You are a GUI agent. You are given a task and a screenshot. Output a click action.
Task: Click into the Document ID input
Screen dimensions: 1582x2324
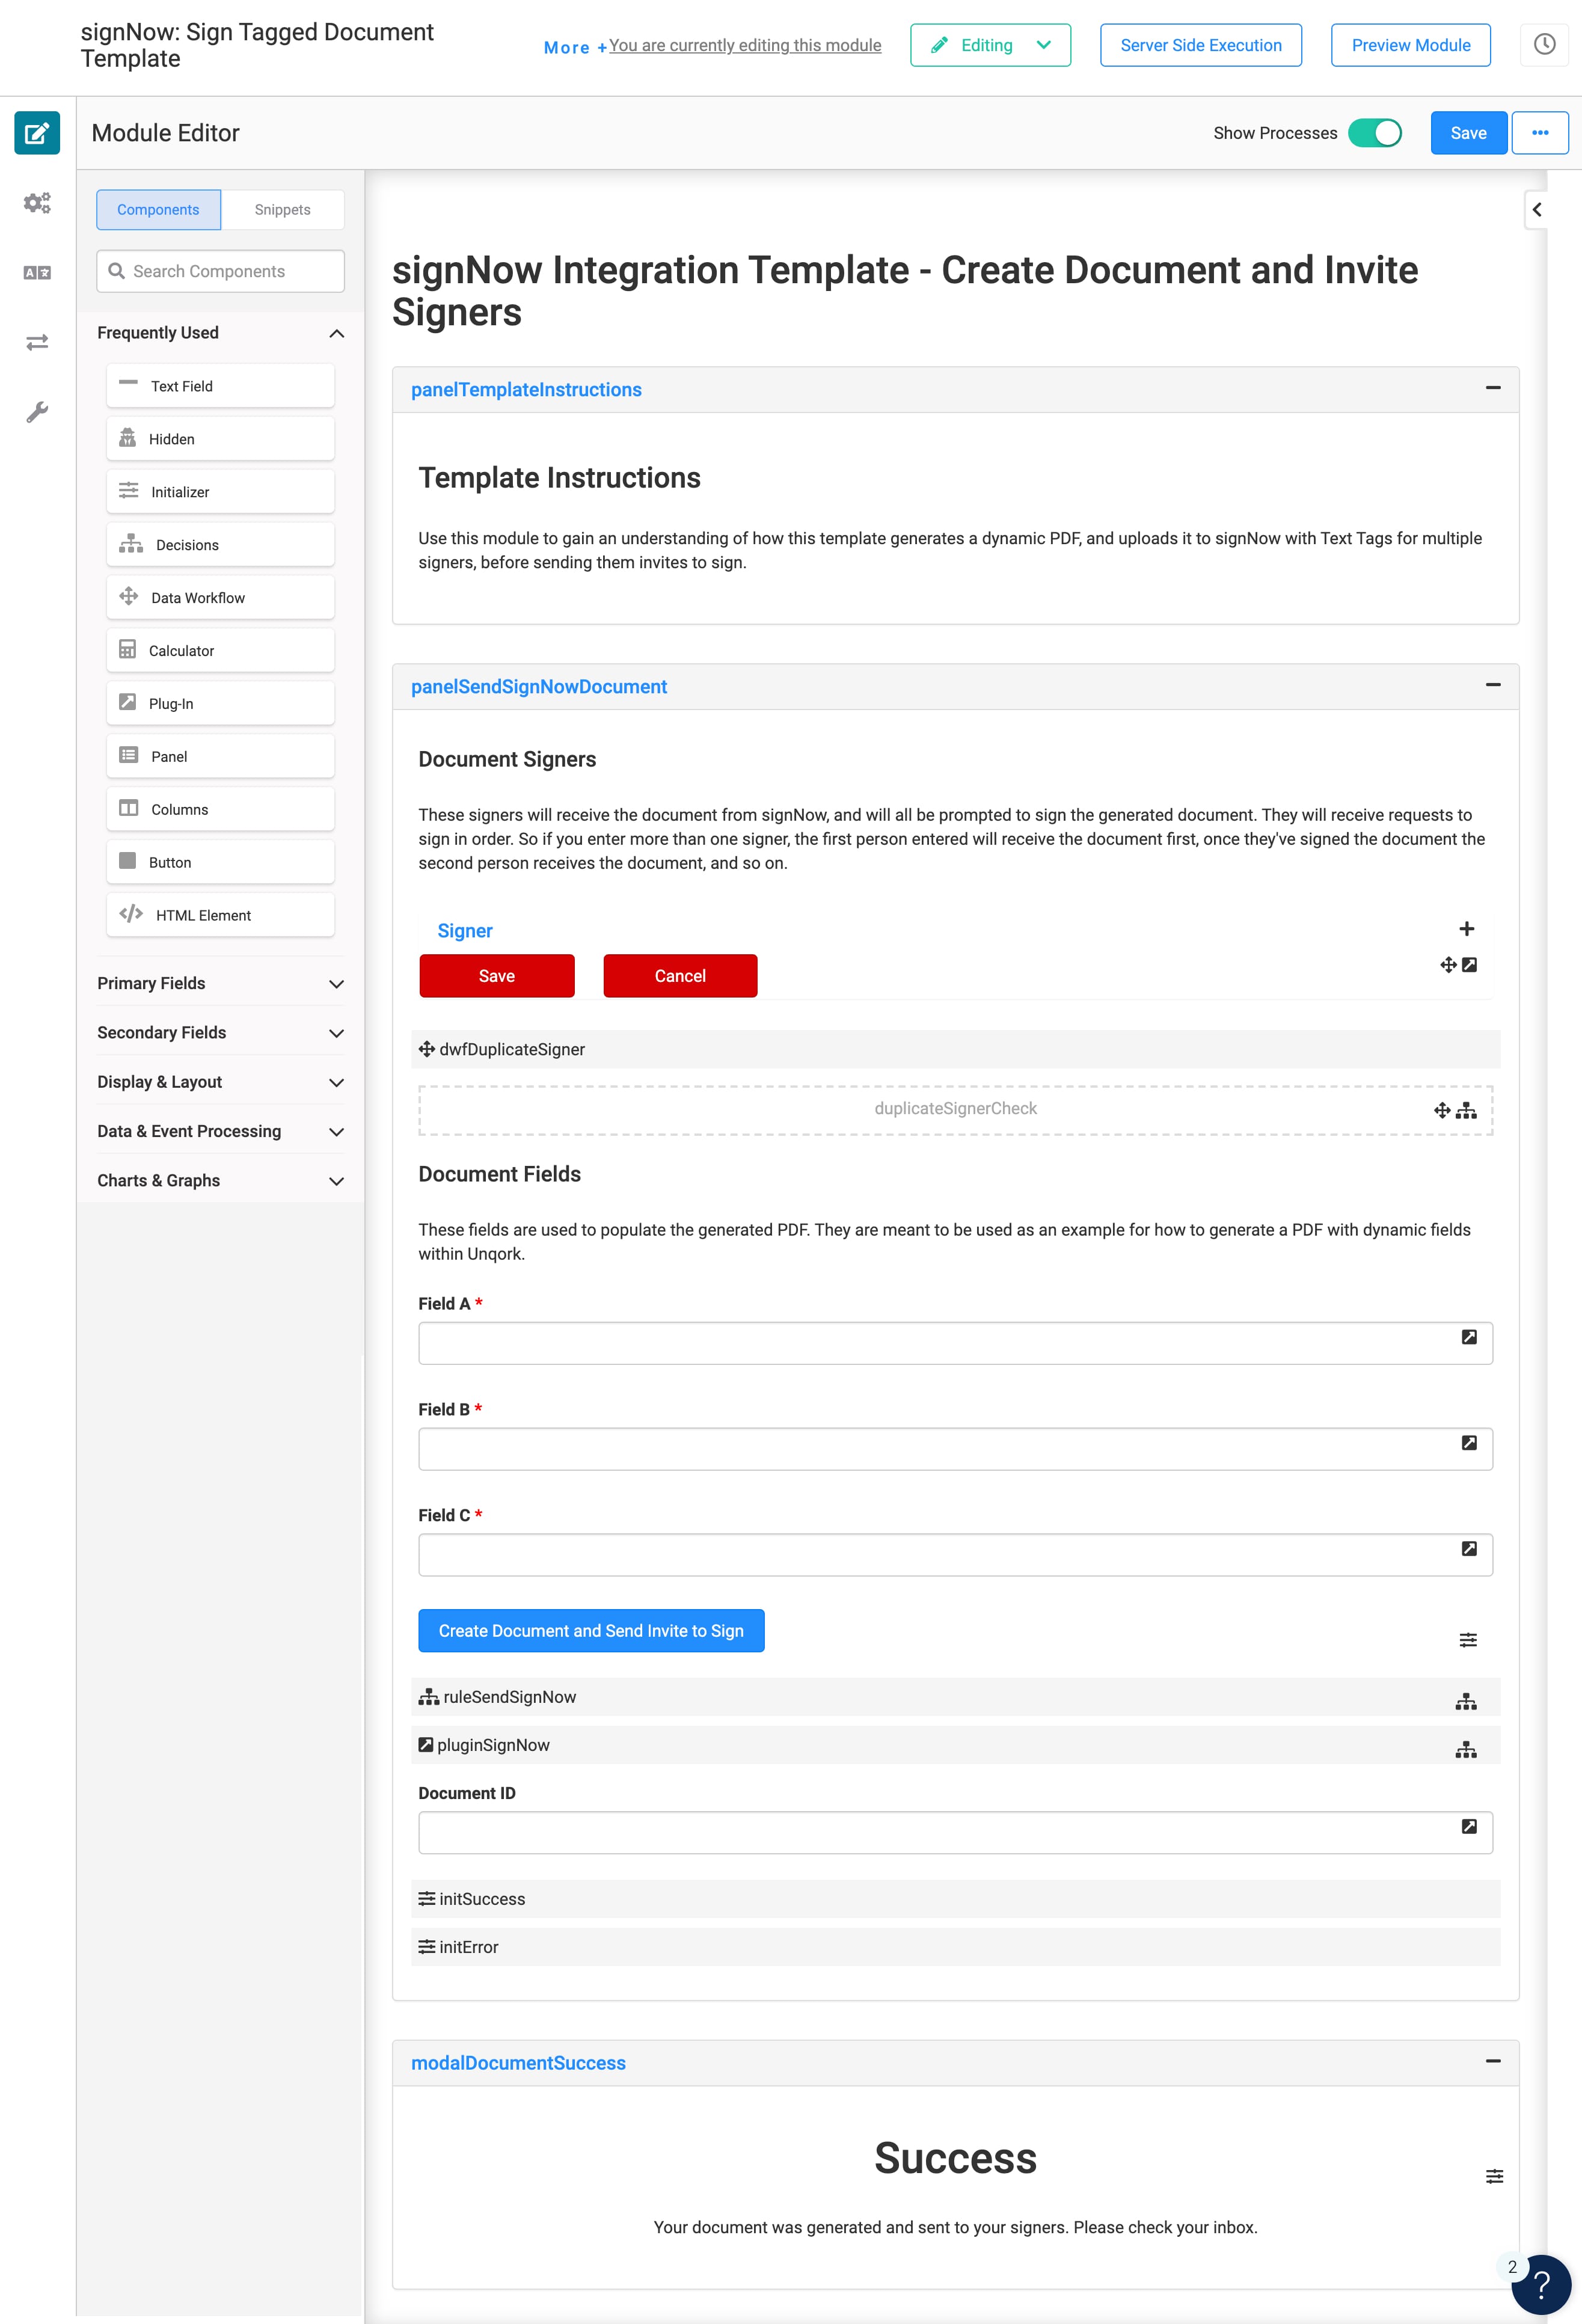coord(955,1833)
